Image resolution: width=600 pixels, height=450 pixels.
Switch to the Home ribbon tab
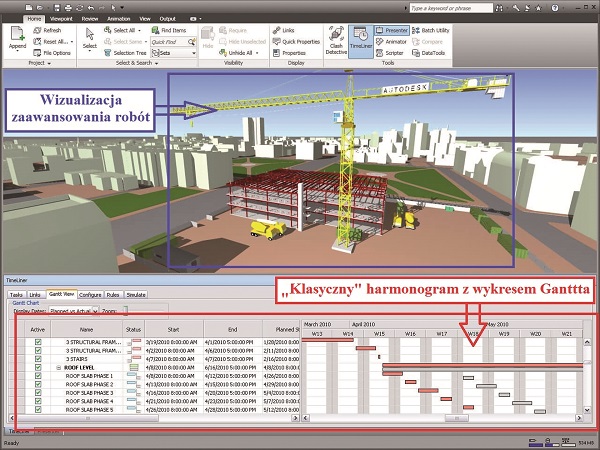pos(34,19)
